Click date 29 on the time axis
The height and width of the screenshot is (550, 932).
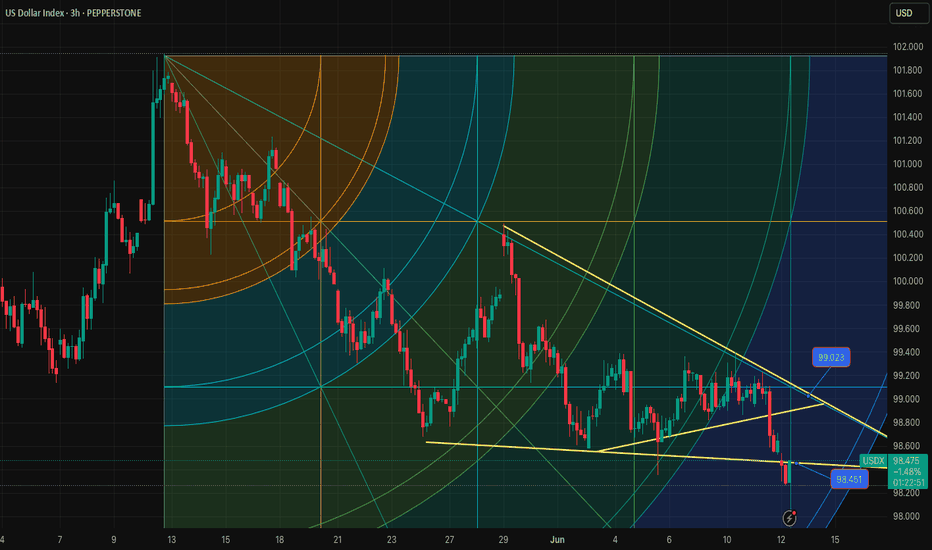pos(503,540)
